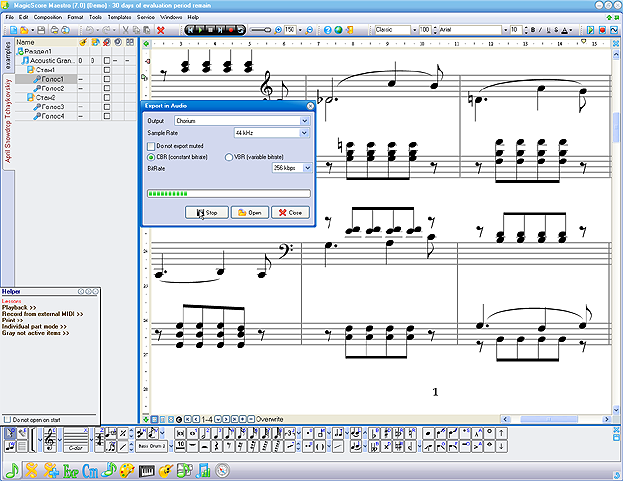Click the Print icon in toolbar

[x=54, y=30]
